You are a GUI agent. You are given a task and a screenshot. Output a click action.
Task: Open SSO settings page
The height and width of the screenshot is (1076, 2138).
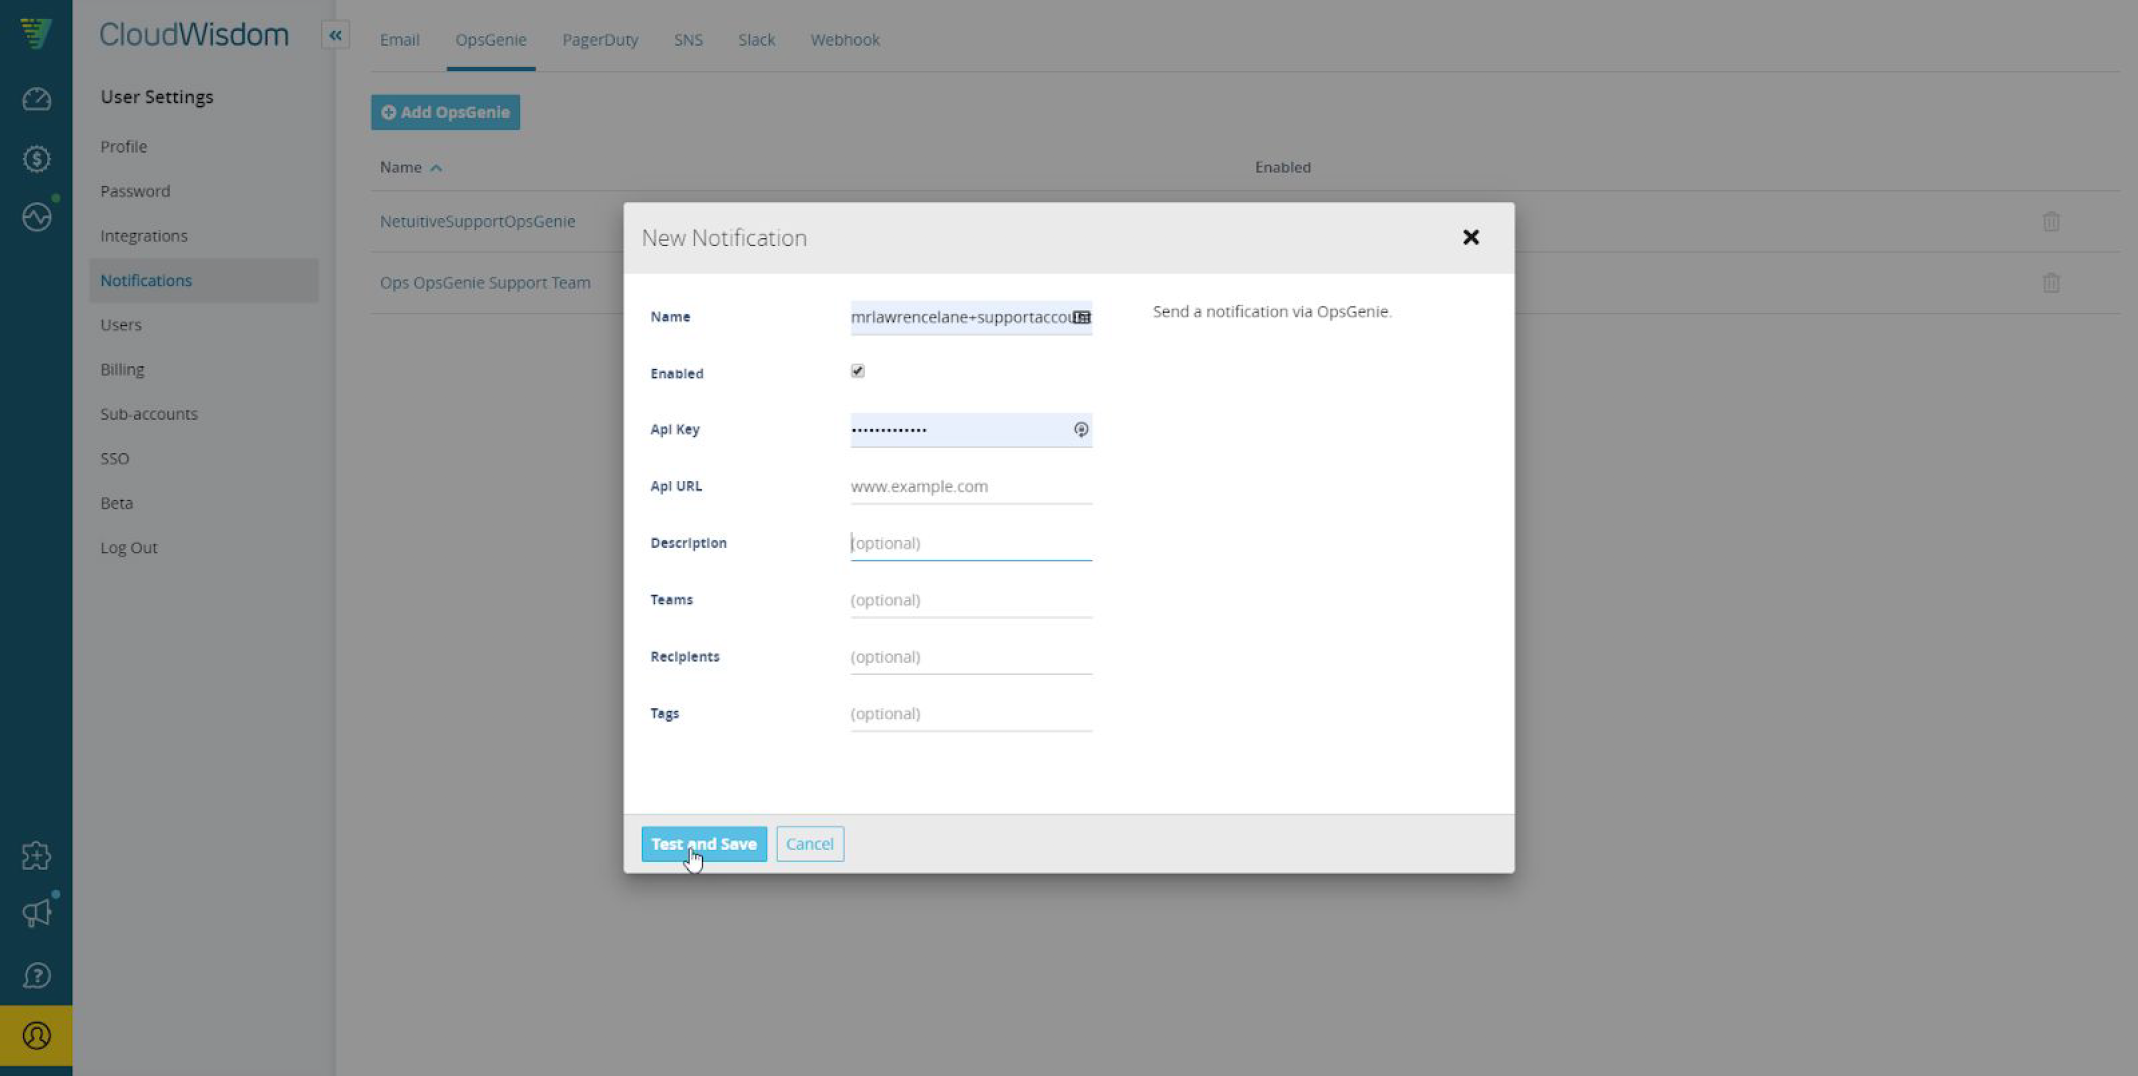click(115, 459)
